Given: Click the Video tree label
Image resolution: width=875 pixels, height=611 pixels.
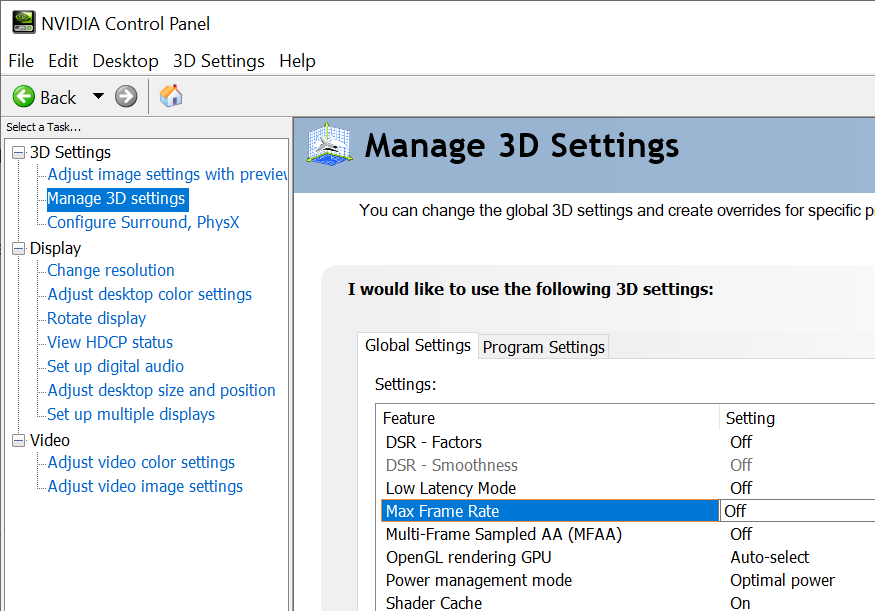Looking at the screenshot, I should click(x=50, y=440).
